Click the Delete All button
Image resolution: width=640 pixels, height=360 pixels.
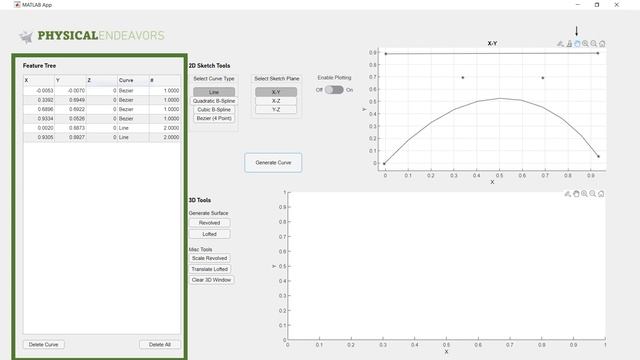click(x=160, y=344)
